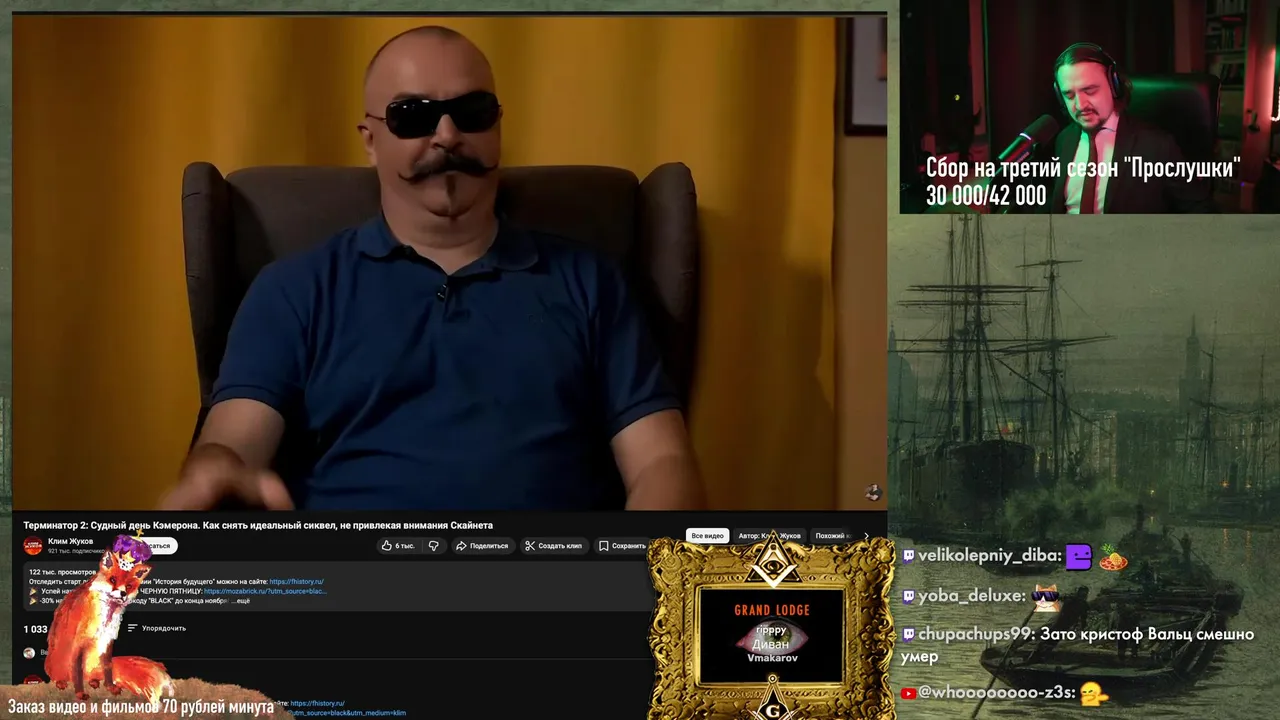The width and height of the screenshot is (1280, 720).
Task: Click the Заказ видео и фильмов banner
Action: click(141, 707)
